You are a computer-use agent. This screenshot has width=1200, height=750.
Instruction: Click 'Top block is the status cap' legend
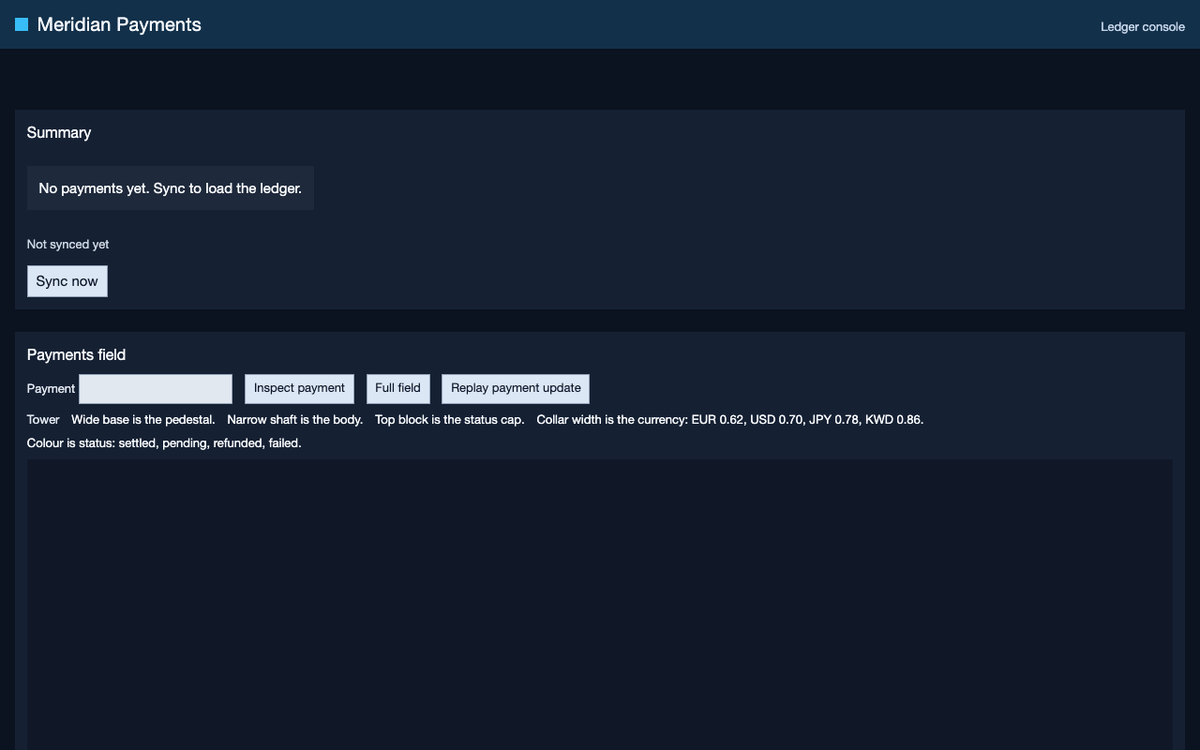coord(450,419)
